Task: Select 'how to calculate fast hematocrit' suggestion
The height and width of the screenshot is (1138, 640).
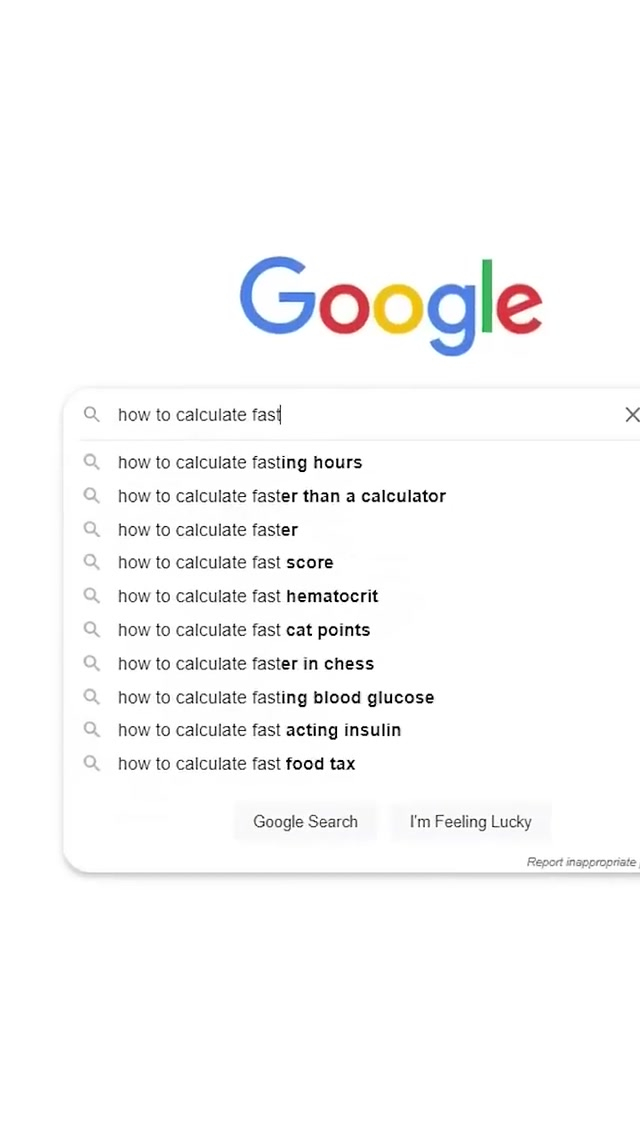Action: click(248, 596)
